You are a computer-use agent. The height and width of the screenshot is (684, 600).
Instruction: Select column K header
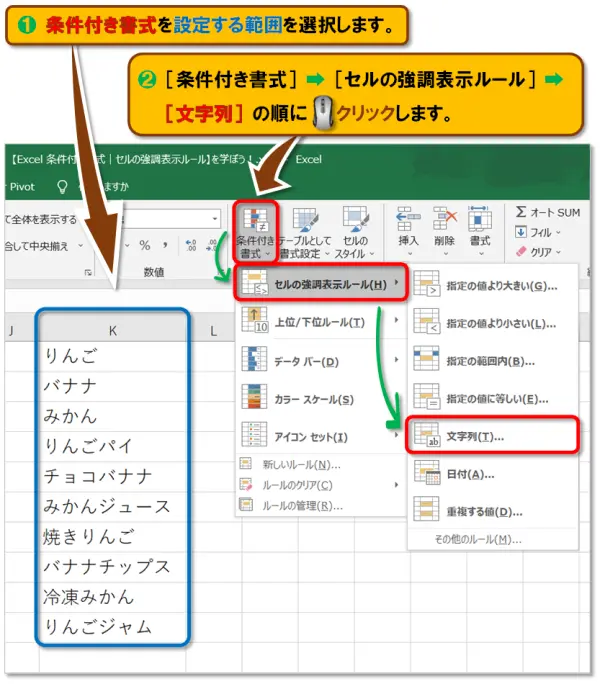pyautogui.click(x=113, y=330)
